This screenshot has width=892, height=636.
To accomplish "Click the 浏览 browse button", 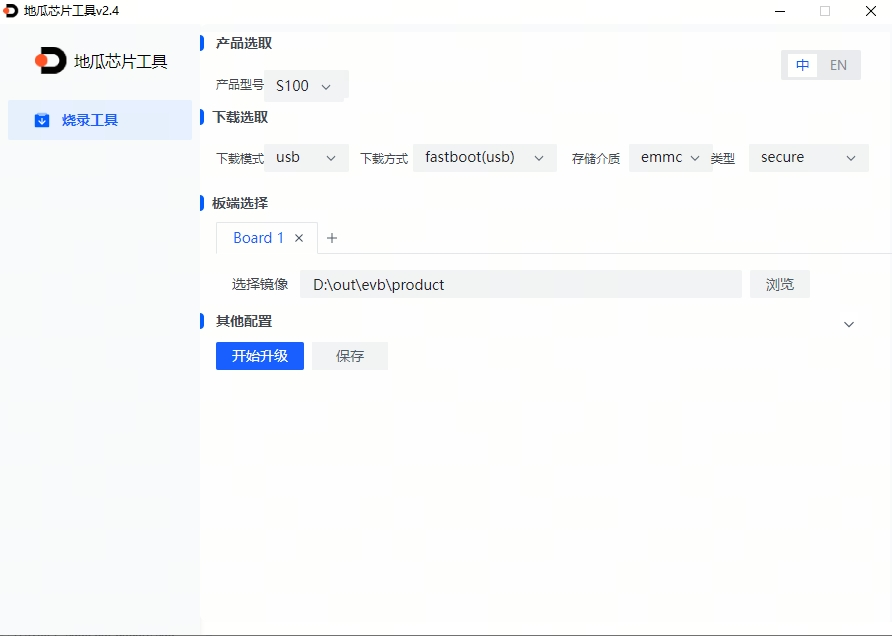I will pos(779,284).
